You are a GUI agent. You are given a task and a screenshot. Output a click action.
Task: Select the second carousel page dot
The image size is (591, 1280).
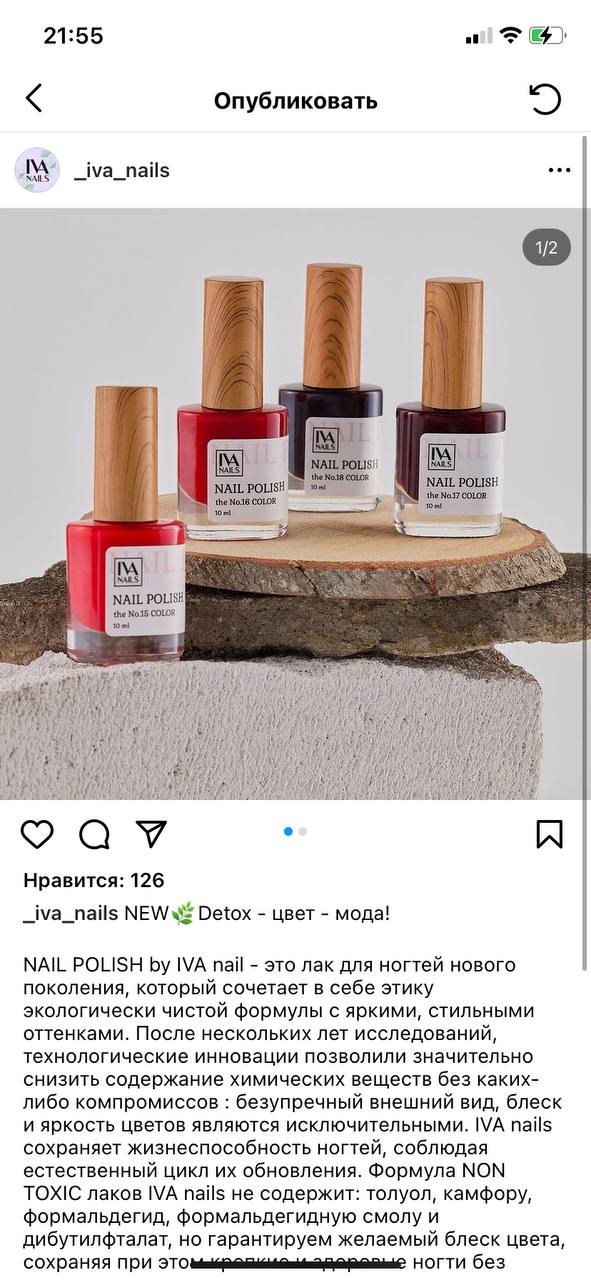pyautogui.click(x=303, y=831)
